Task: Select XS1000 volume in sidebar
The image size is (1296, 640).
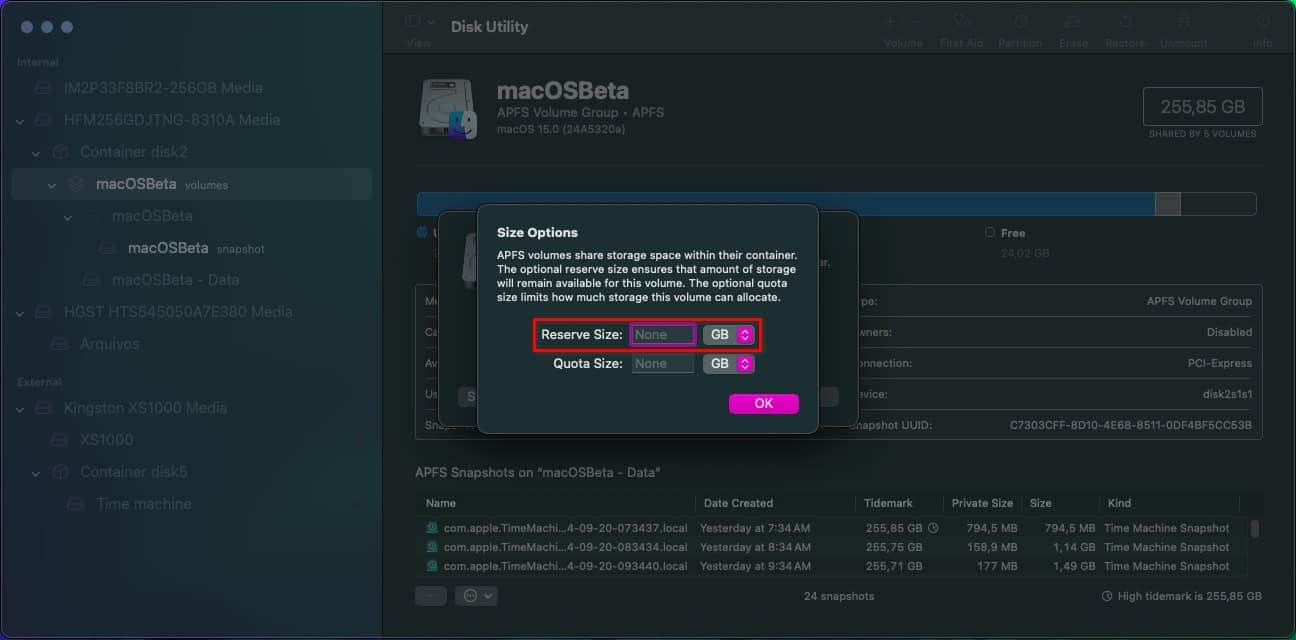Action: [106, 440]
